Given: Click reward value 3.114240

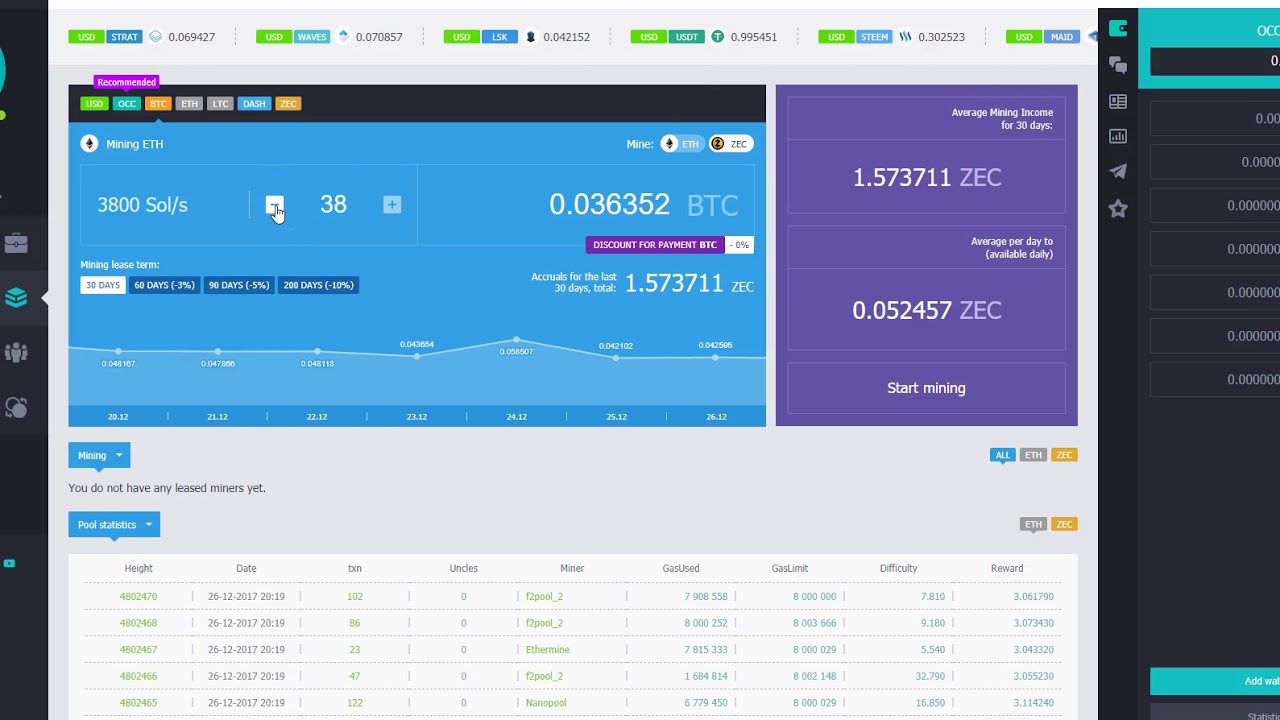Looking at the screenshot, I should point(1033,703).
